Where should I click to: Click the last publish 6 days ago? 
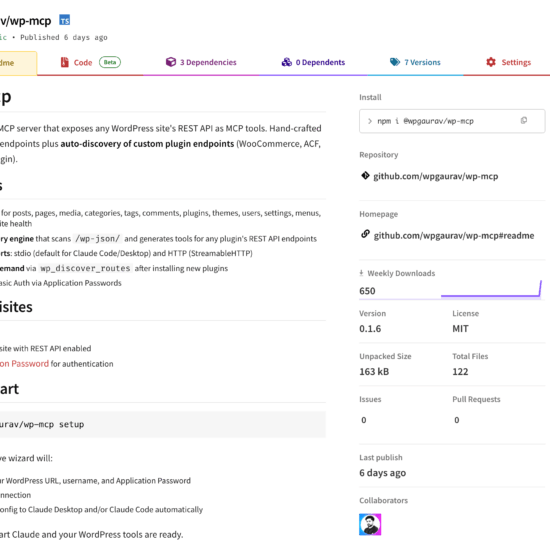click(382, 473)
